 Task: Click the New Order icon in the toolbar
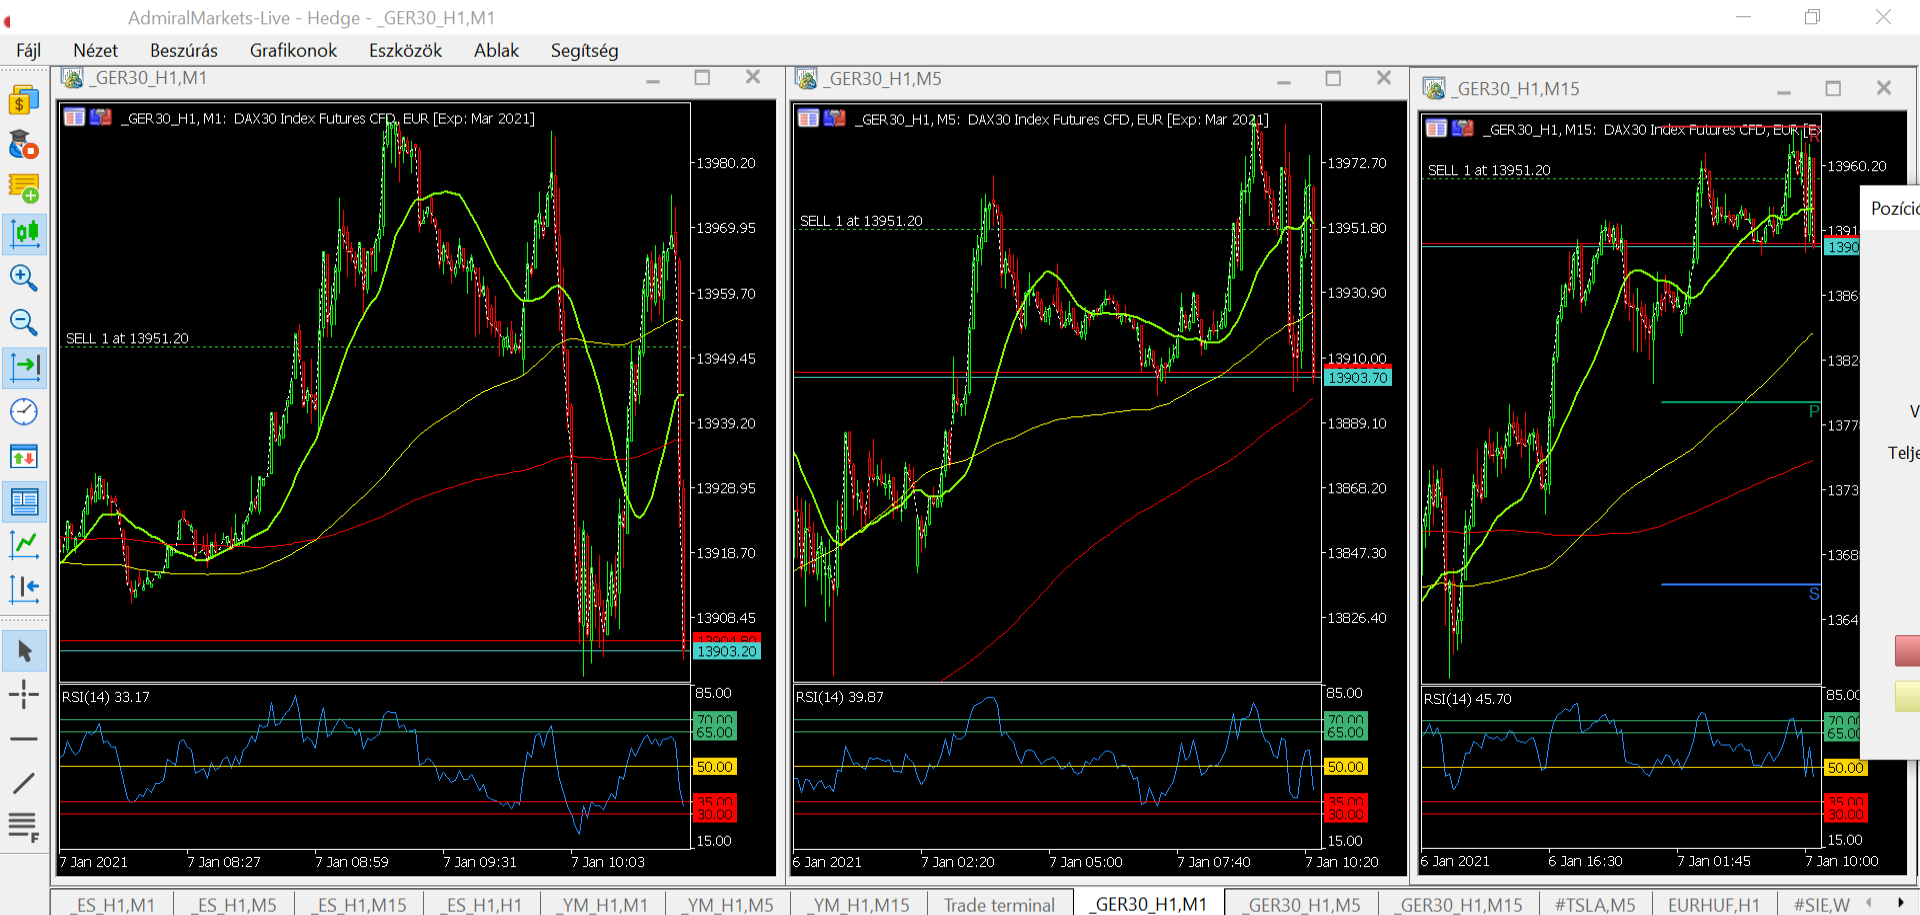24,188
